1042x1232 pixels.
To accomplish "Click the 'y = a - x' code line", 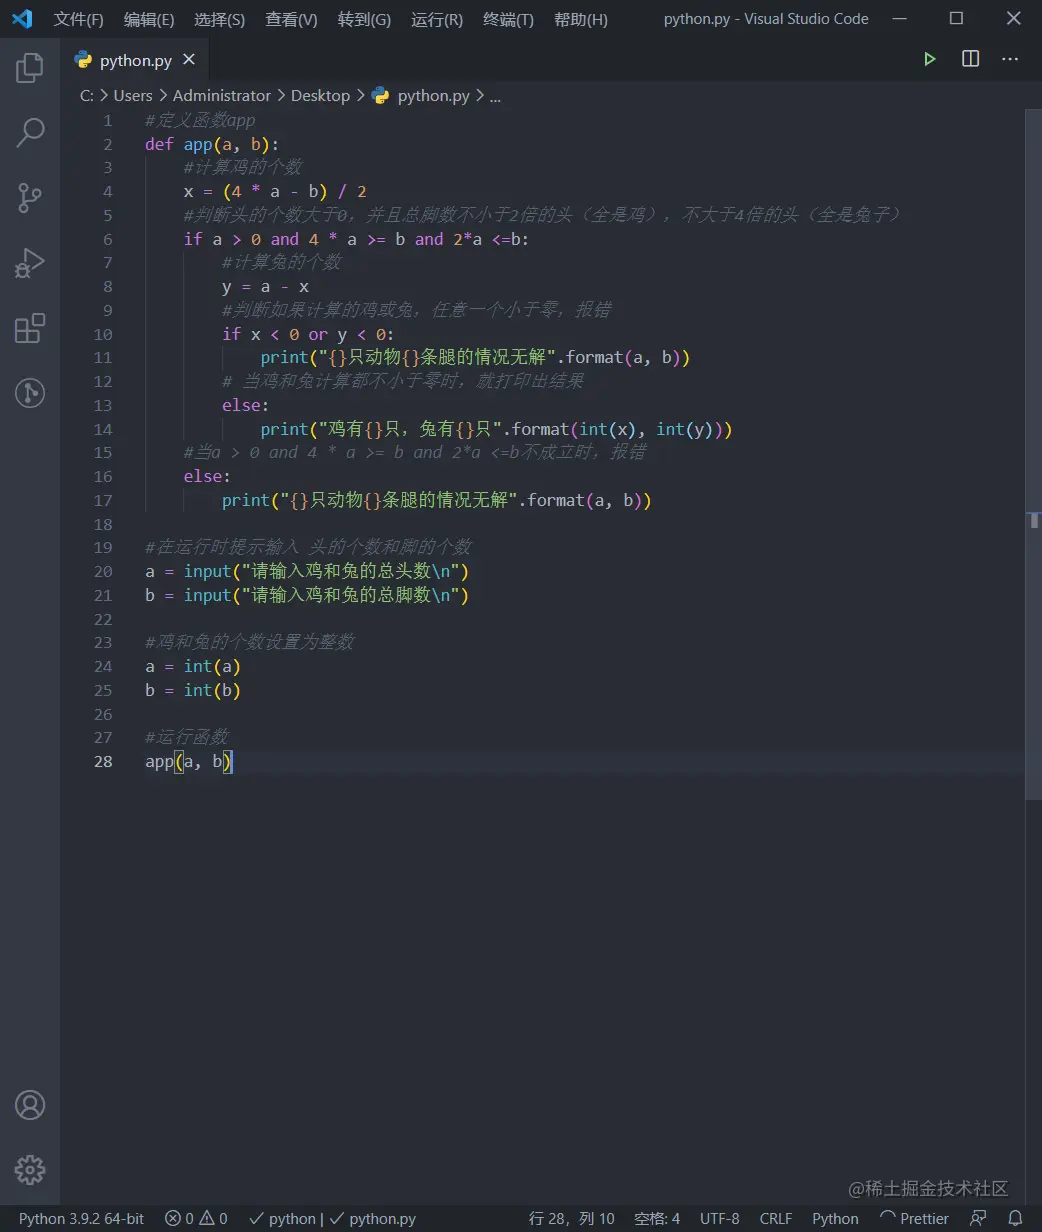I will coord(265,287).
